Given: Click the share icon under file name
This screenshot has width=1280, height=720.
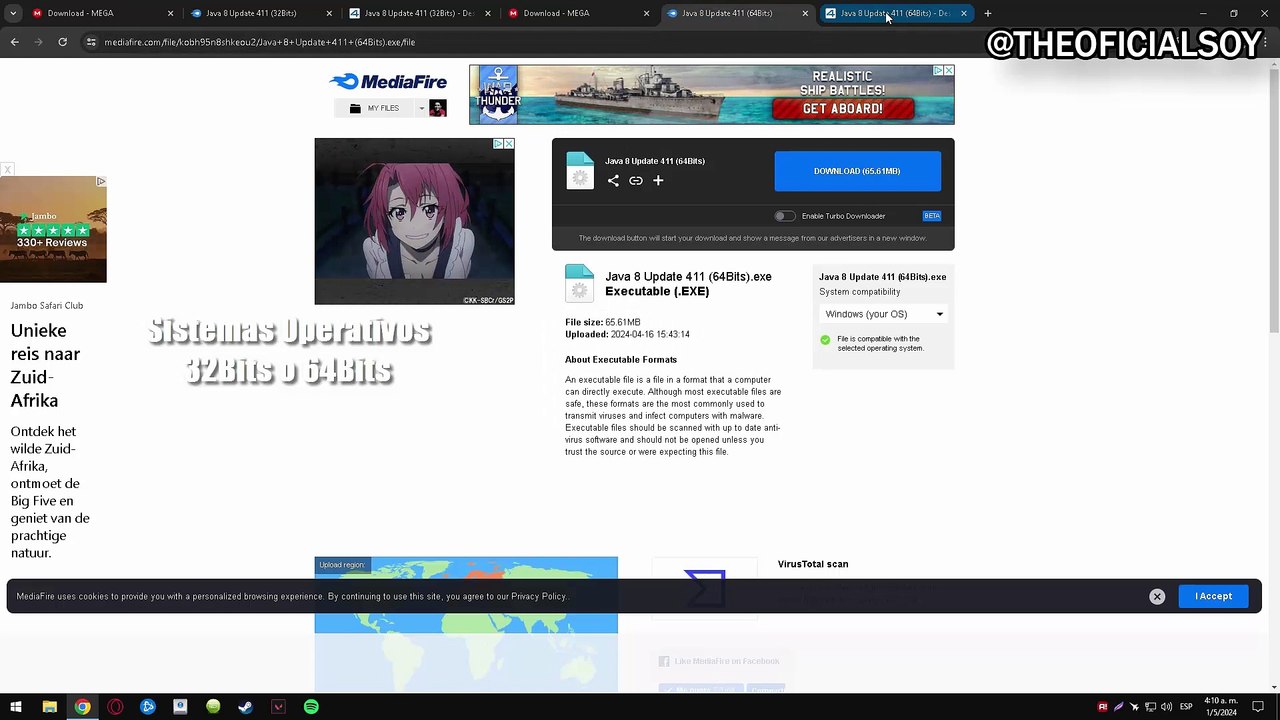Looking at the screenshot, I should [613, 181].
